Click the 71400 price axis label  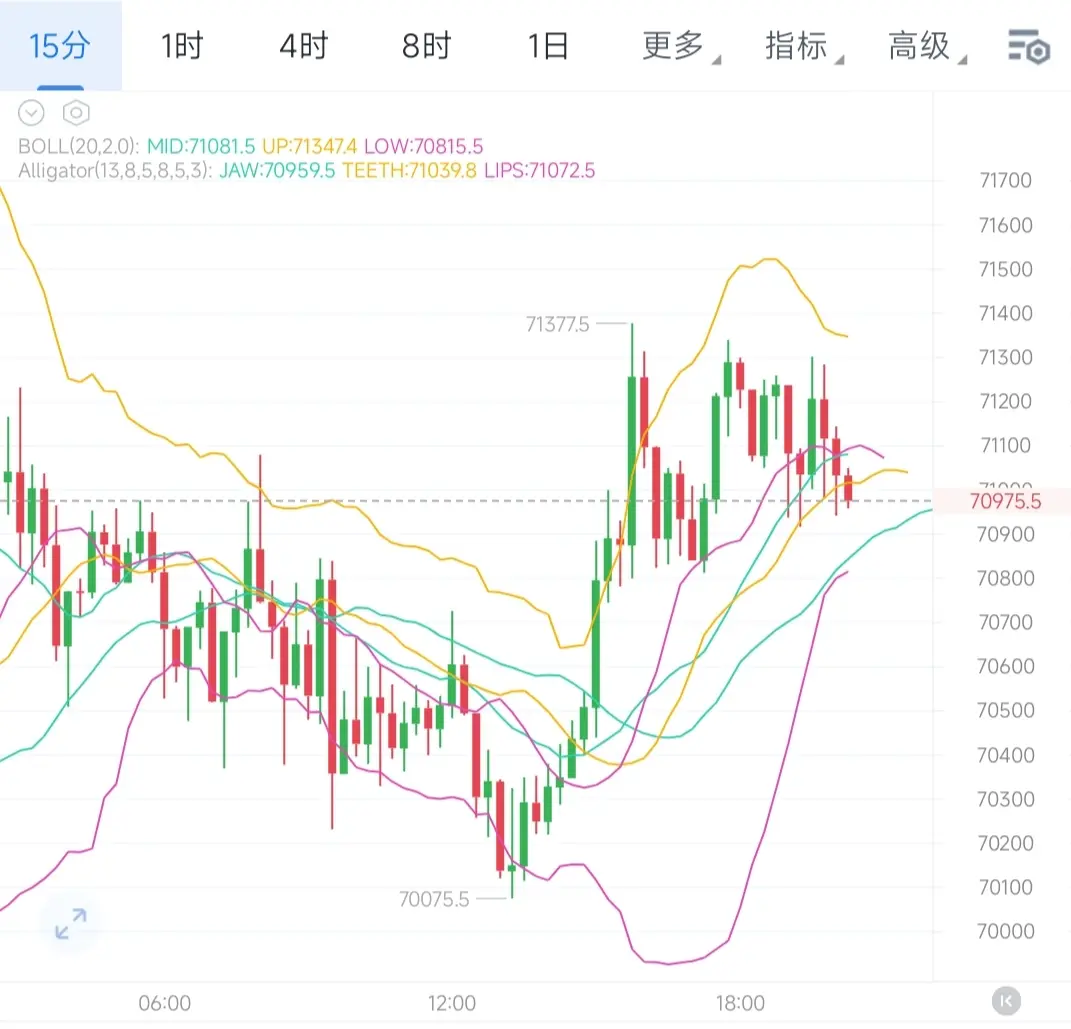(1005, 313)
